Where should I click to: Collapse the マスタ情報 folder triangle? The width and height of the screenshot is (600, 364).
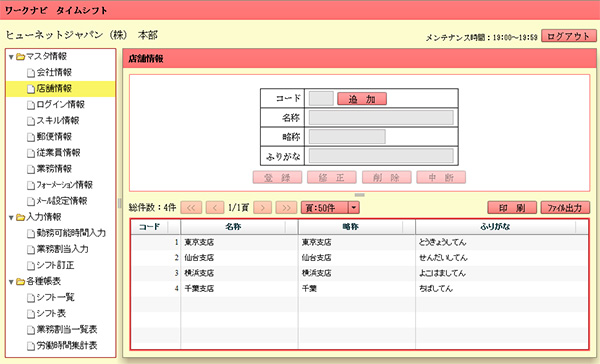pyautogui.click(x=11, y=57)
